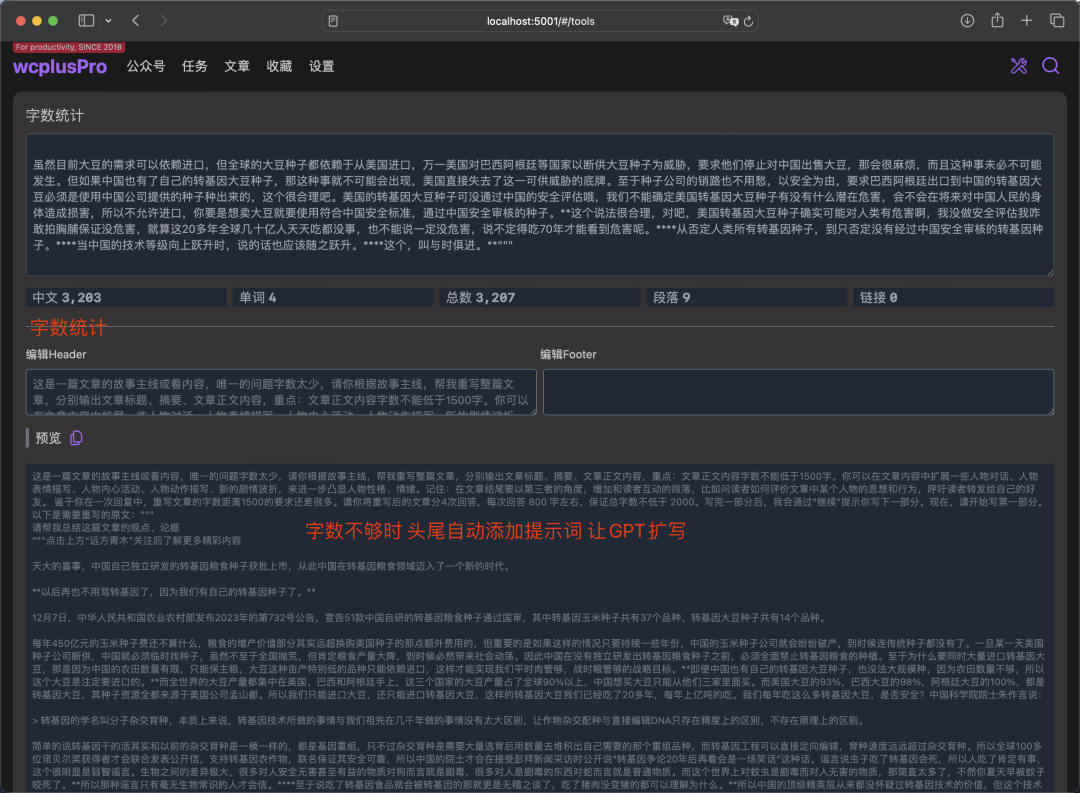Click into the 编辑Header text area

pyautogui.click(x=281, y=392)
